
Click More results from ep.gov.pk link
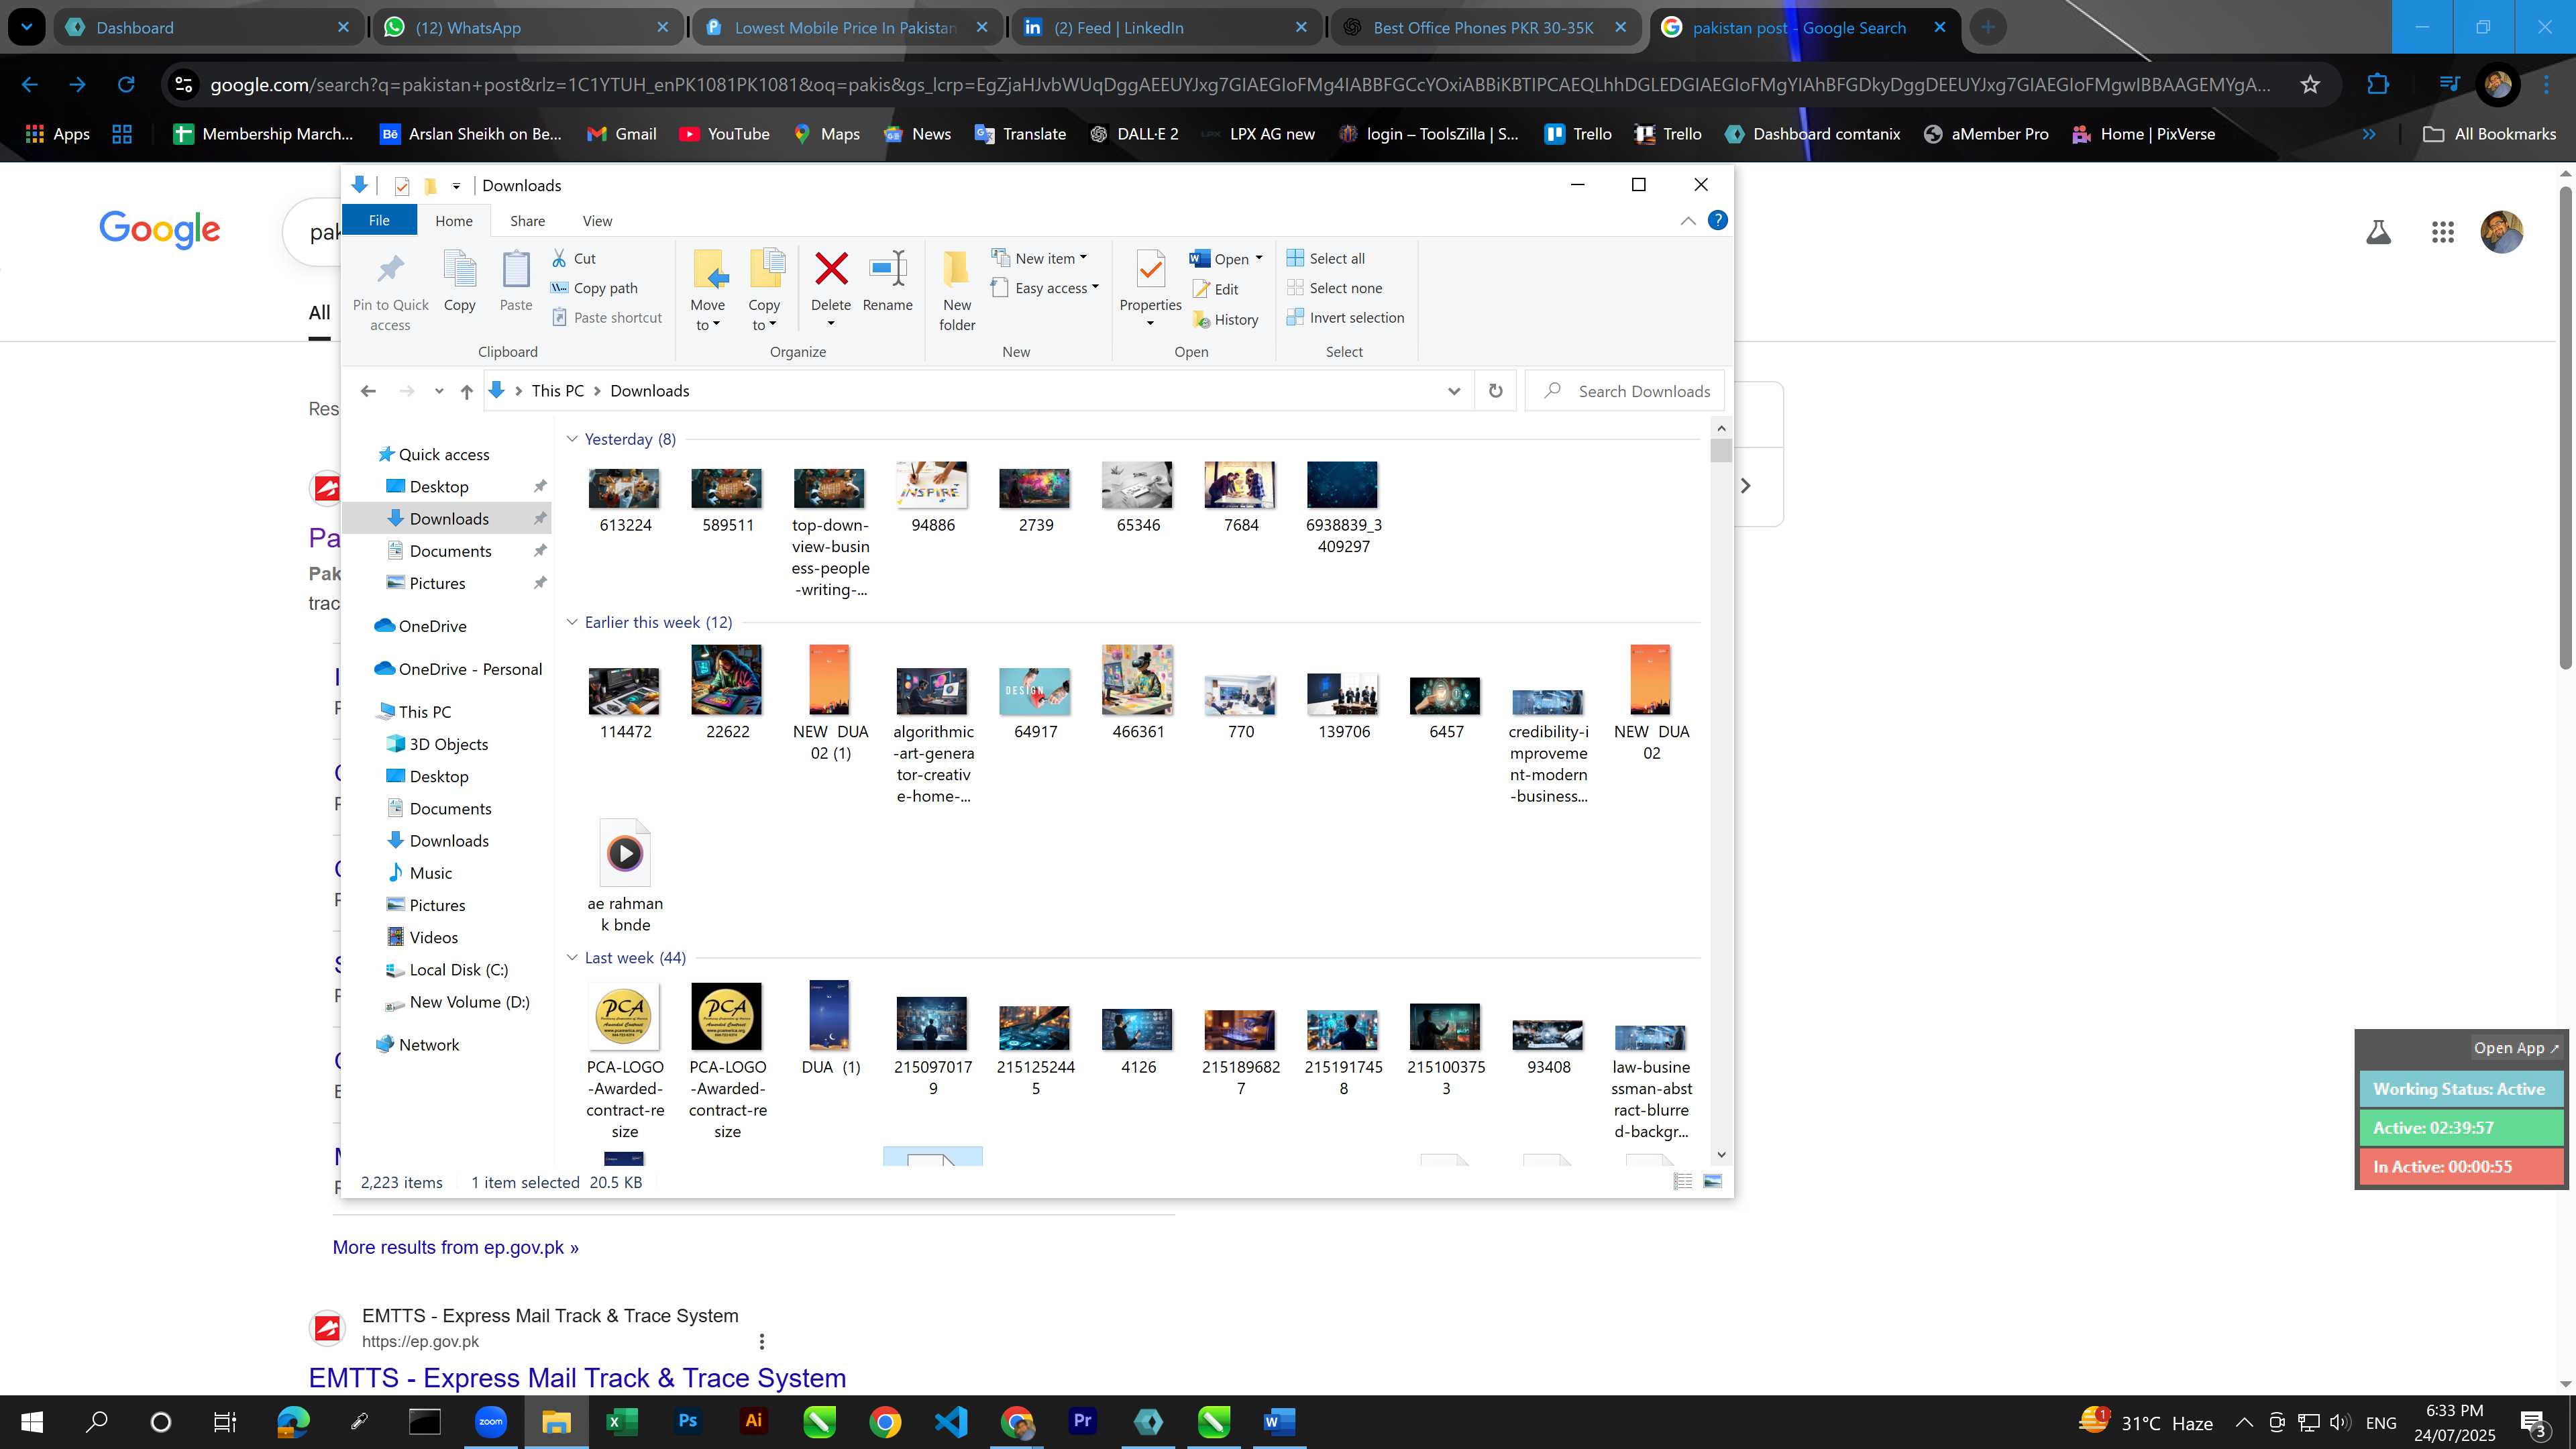coord(455,1247)
